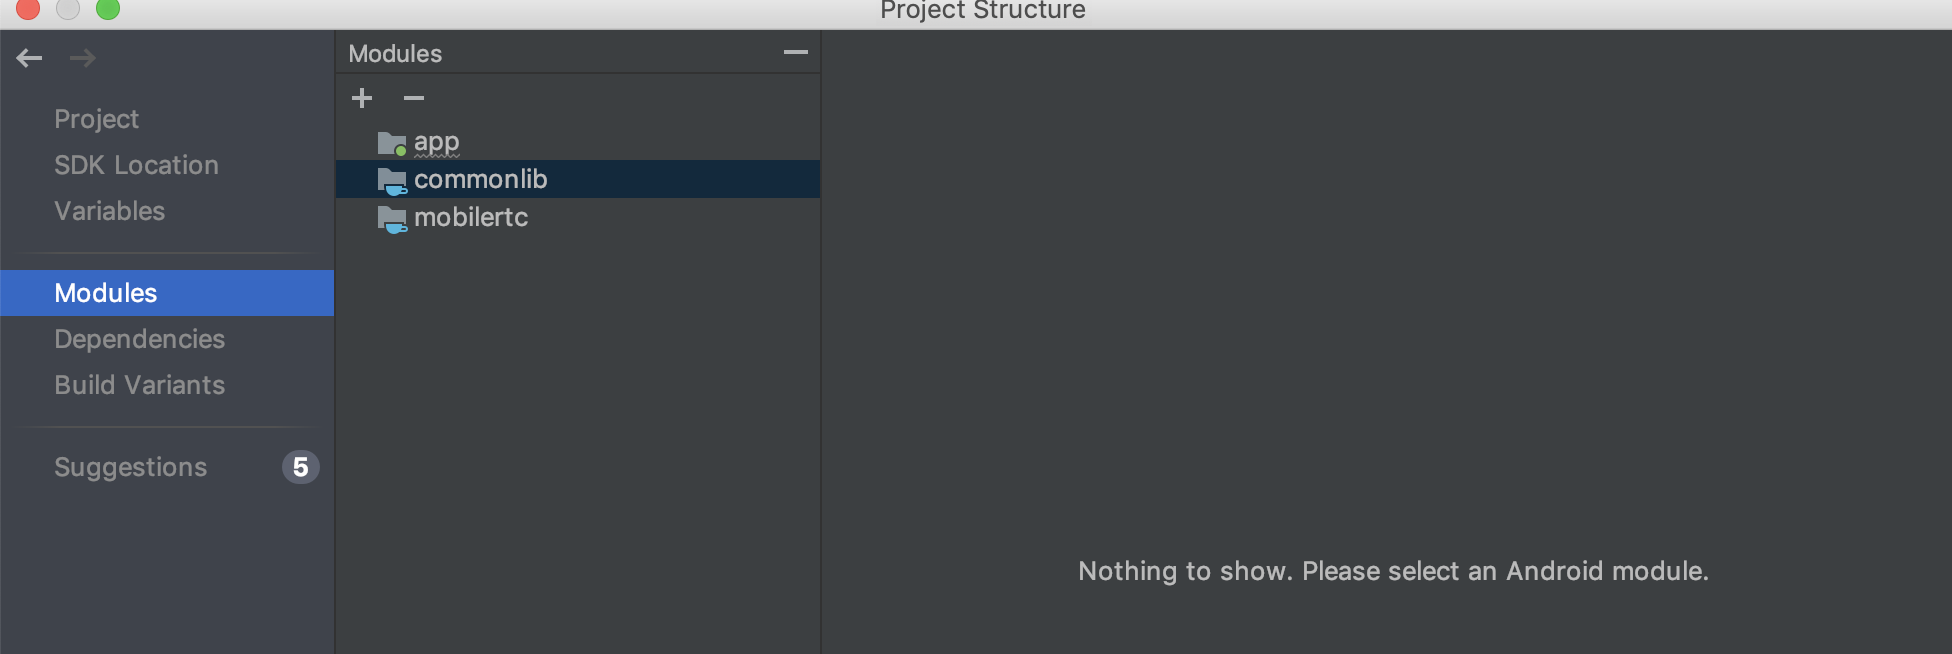This screenshot has height=654, width=1952.
Task: Open the Modules section
Action: tap(167, 293)
